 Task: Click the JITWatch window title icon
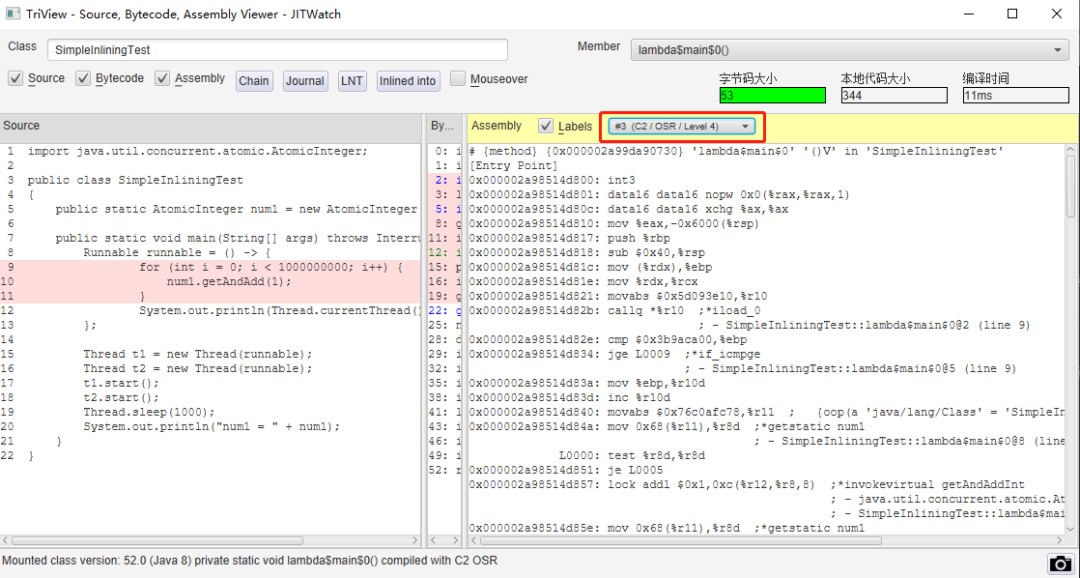(x=12, y=14)
